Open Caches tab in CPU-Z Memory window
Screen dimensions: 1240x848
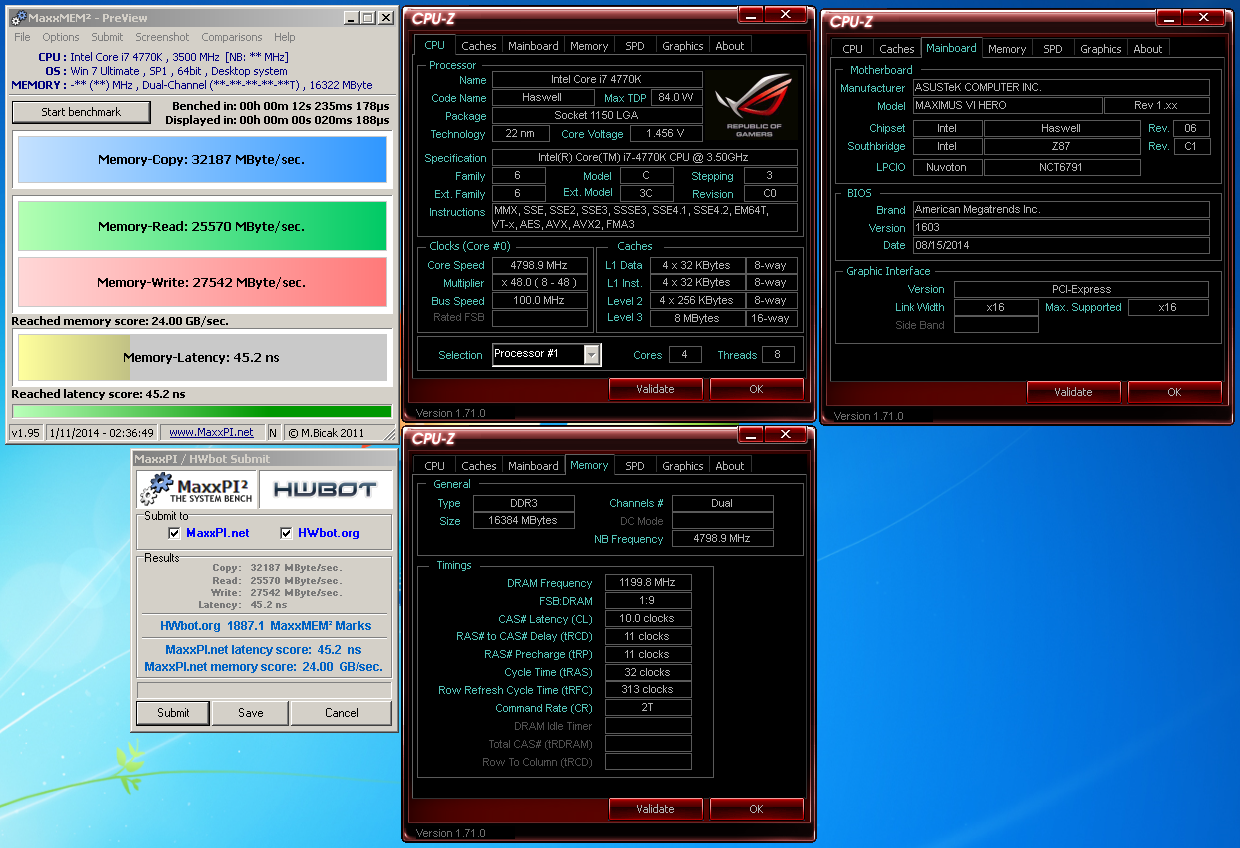tap(479, 466)
